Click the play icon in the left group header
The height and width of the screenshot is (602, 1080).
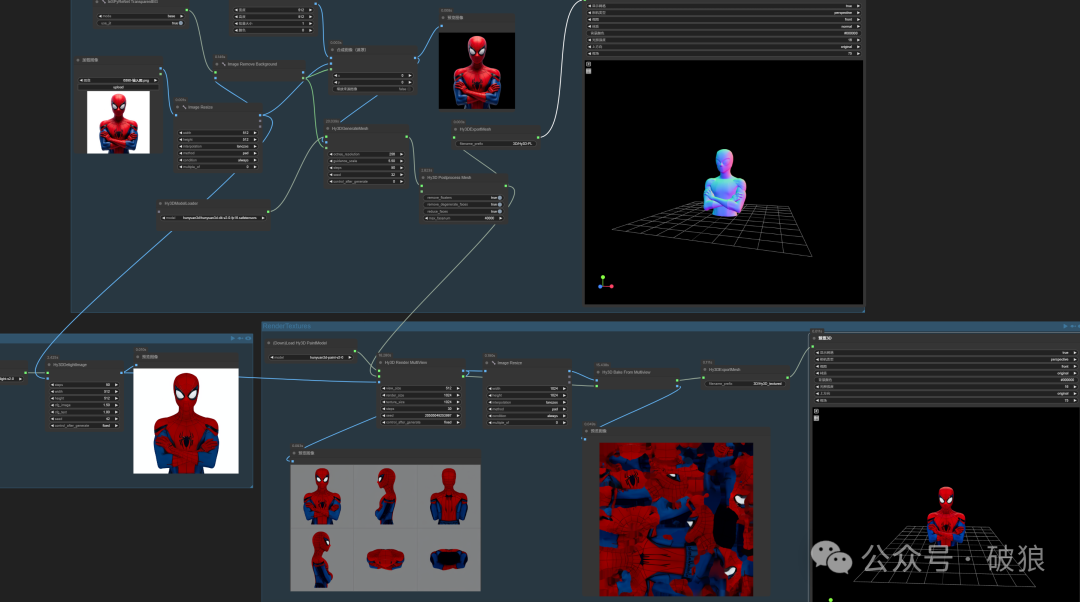coord(233,338)
